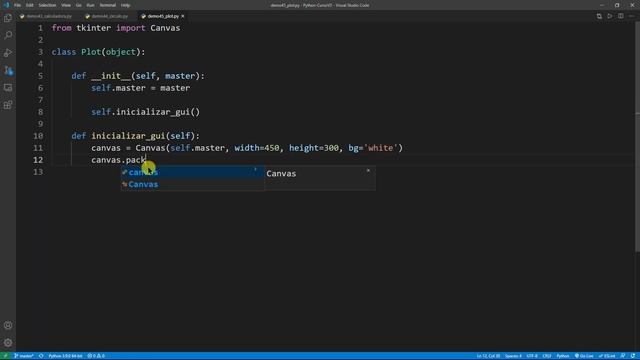Click line number 3 in gutter
Screen dimensions: 640x360
click(x=40, y=52)
